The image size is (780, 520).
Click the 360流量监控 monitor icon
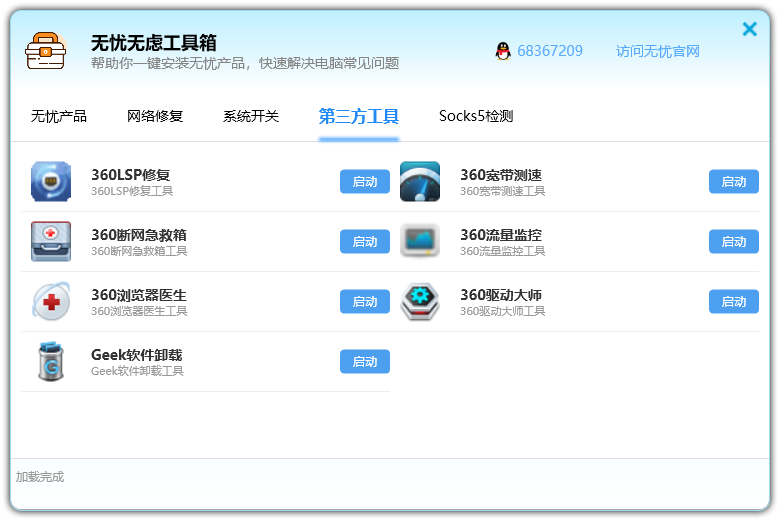pos(420,241)
